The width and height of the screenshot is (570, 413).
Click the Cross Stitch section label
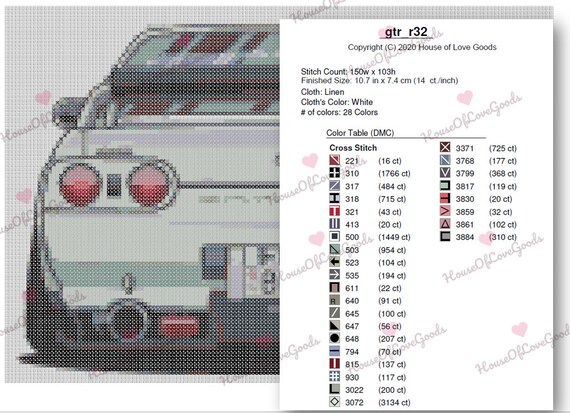(353, 148)
